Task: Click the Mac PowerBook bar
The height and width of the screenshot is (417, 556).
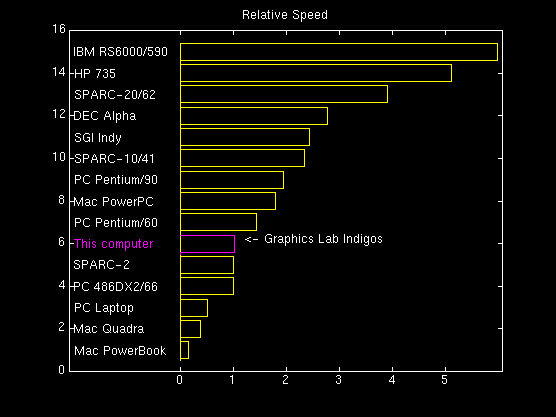Action: point(184,350)
